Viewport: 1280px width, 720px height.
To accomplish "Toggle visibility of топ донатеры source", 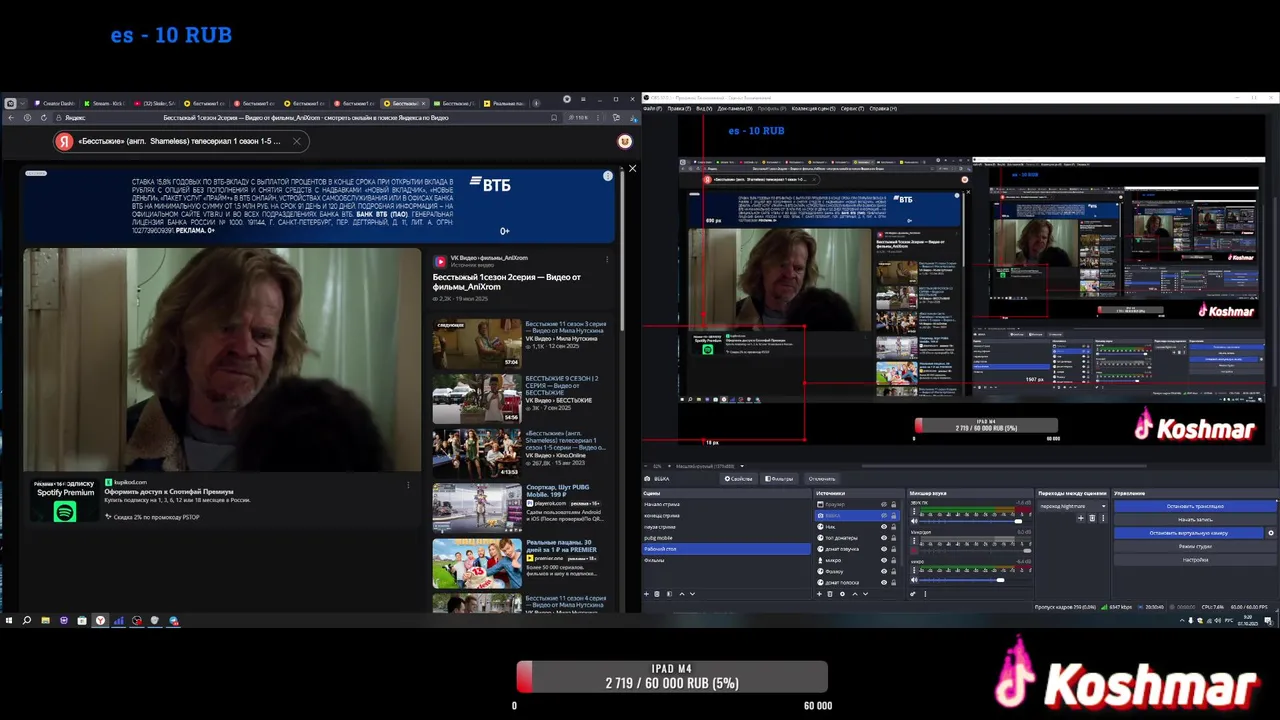I will 884,538.
